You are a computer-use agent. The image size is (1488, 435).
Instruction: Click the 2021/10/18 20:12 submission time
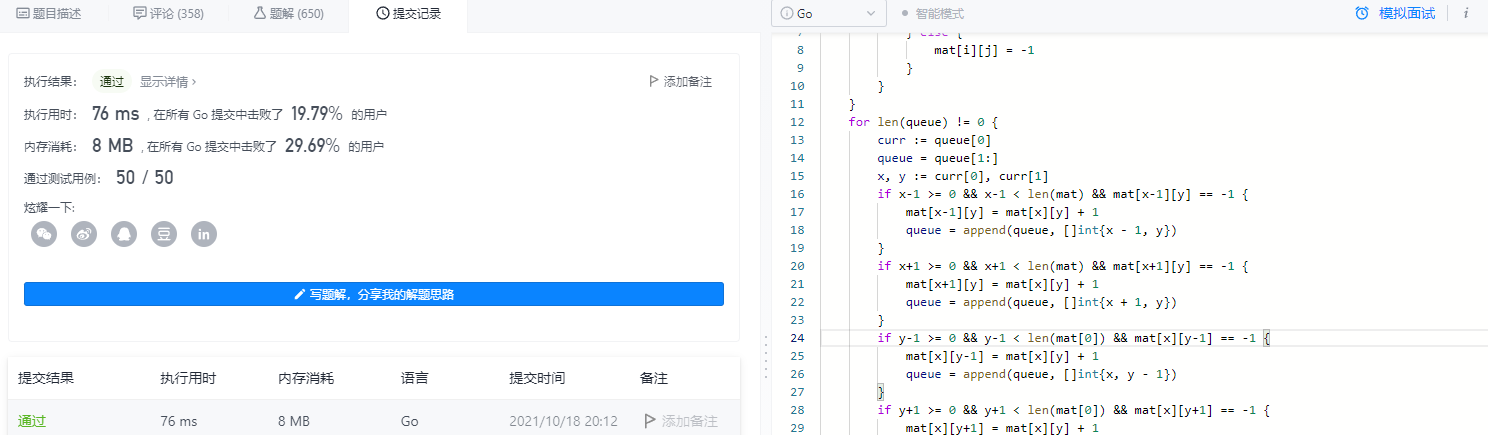click(563, 422)
